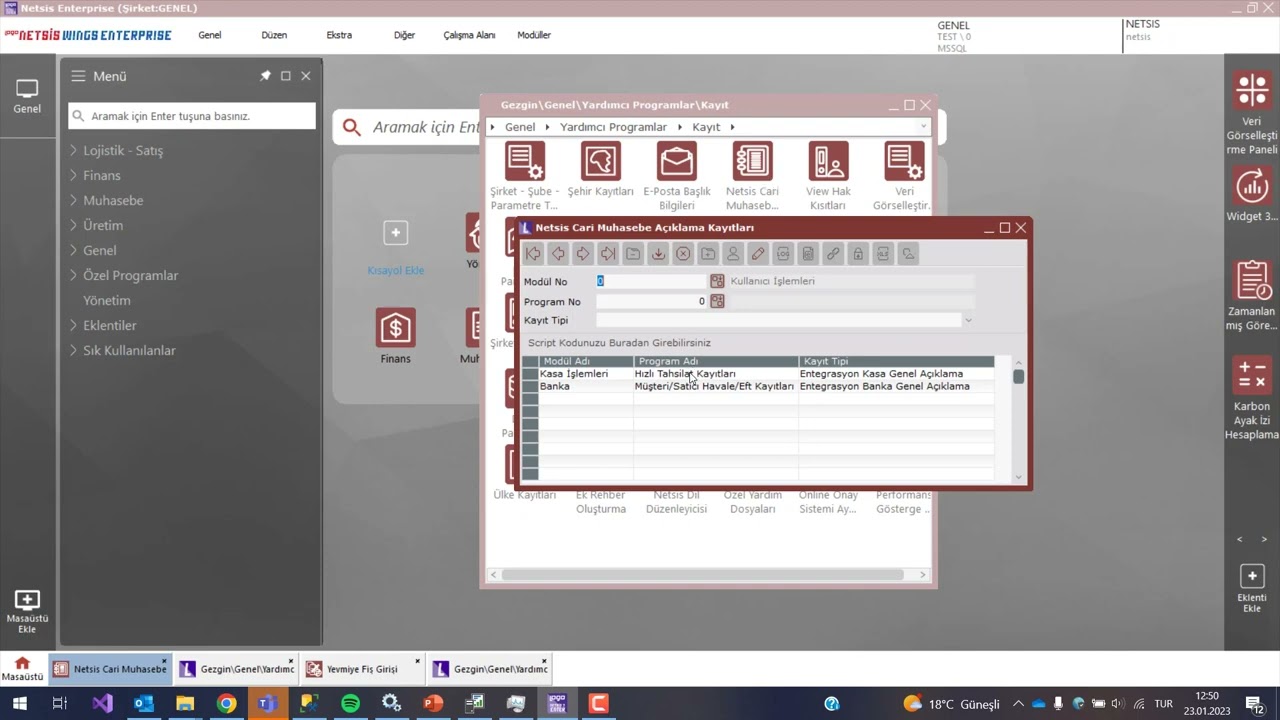Click the XLS export toolbar icon
1280x720 pixels.
(x=883, y=254)
